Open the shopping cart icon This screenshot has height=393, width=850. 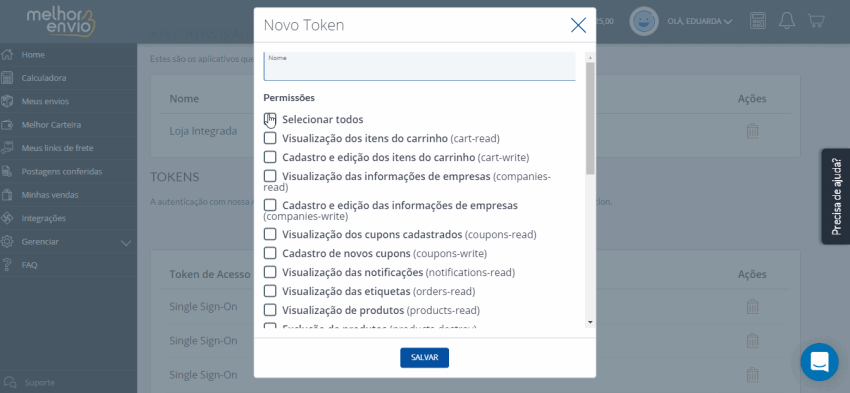click(x=816, y=21)
